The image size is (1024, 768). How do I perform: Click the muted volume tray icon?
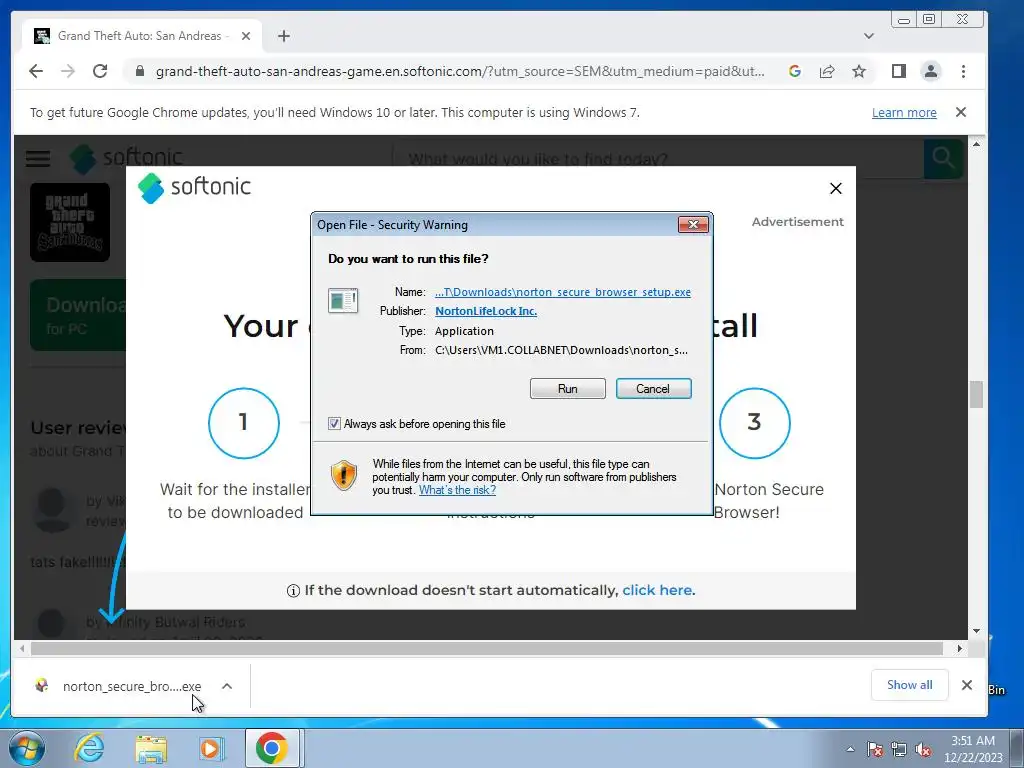pyautogui.click(x=923, y=749)
